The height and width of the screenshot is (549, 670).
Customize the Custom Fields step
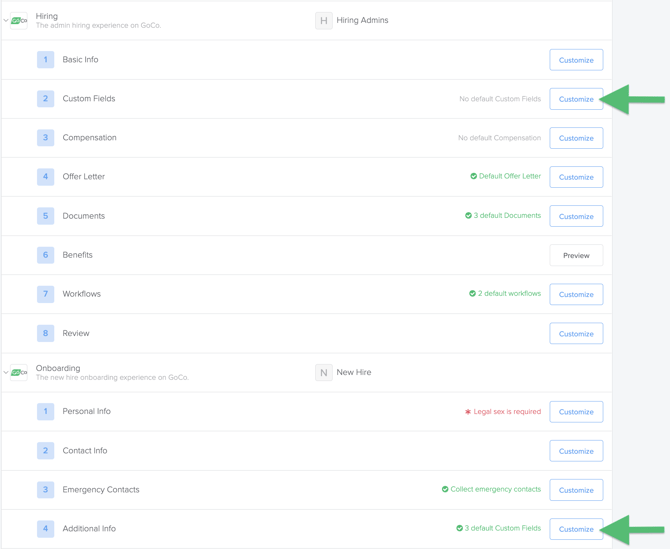click(x=576, y=99)
